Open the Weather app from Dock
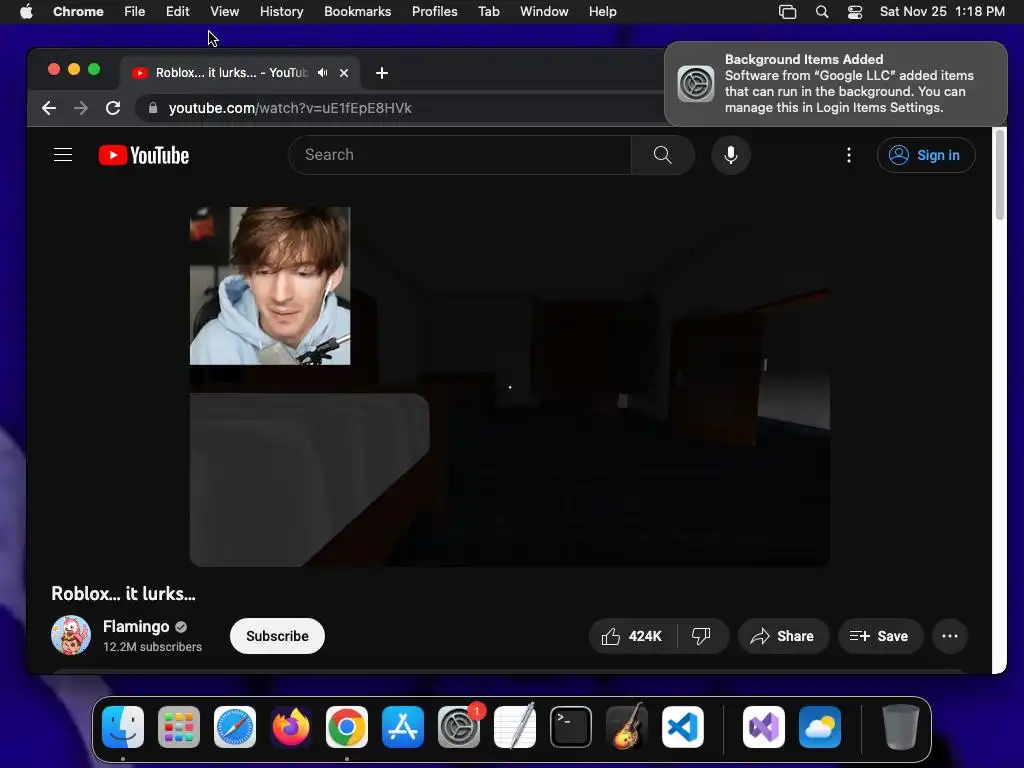This screenshot has height=768, width=1024. [x=820, y=727]
